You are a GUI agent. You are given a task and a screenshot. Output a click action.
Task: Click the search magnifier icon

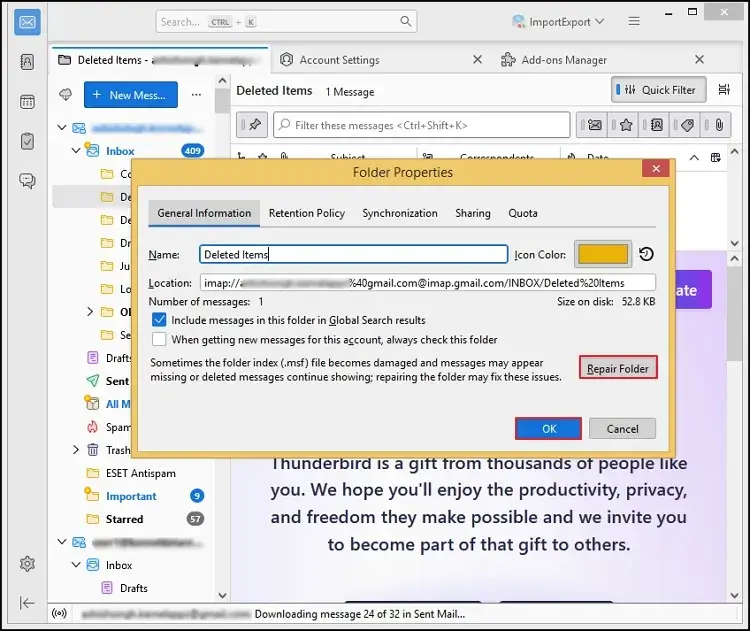[405, 22]
